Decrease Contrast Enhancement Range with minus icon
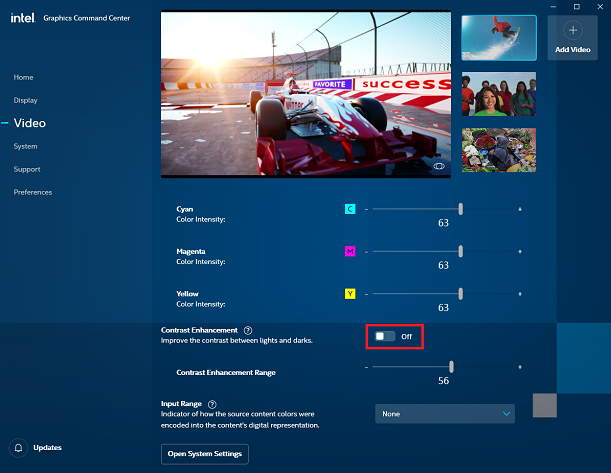This screenshot has height=473, width=611. pyautogui.click(x=366, y=367)
